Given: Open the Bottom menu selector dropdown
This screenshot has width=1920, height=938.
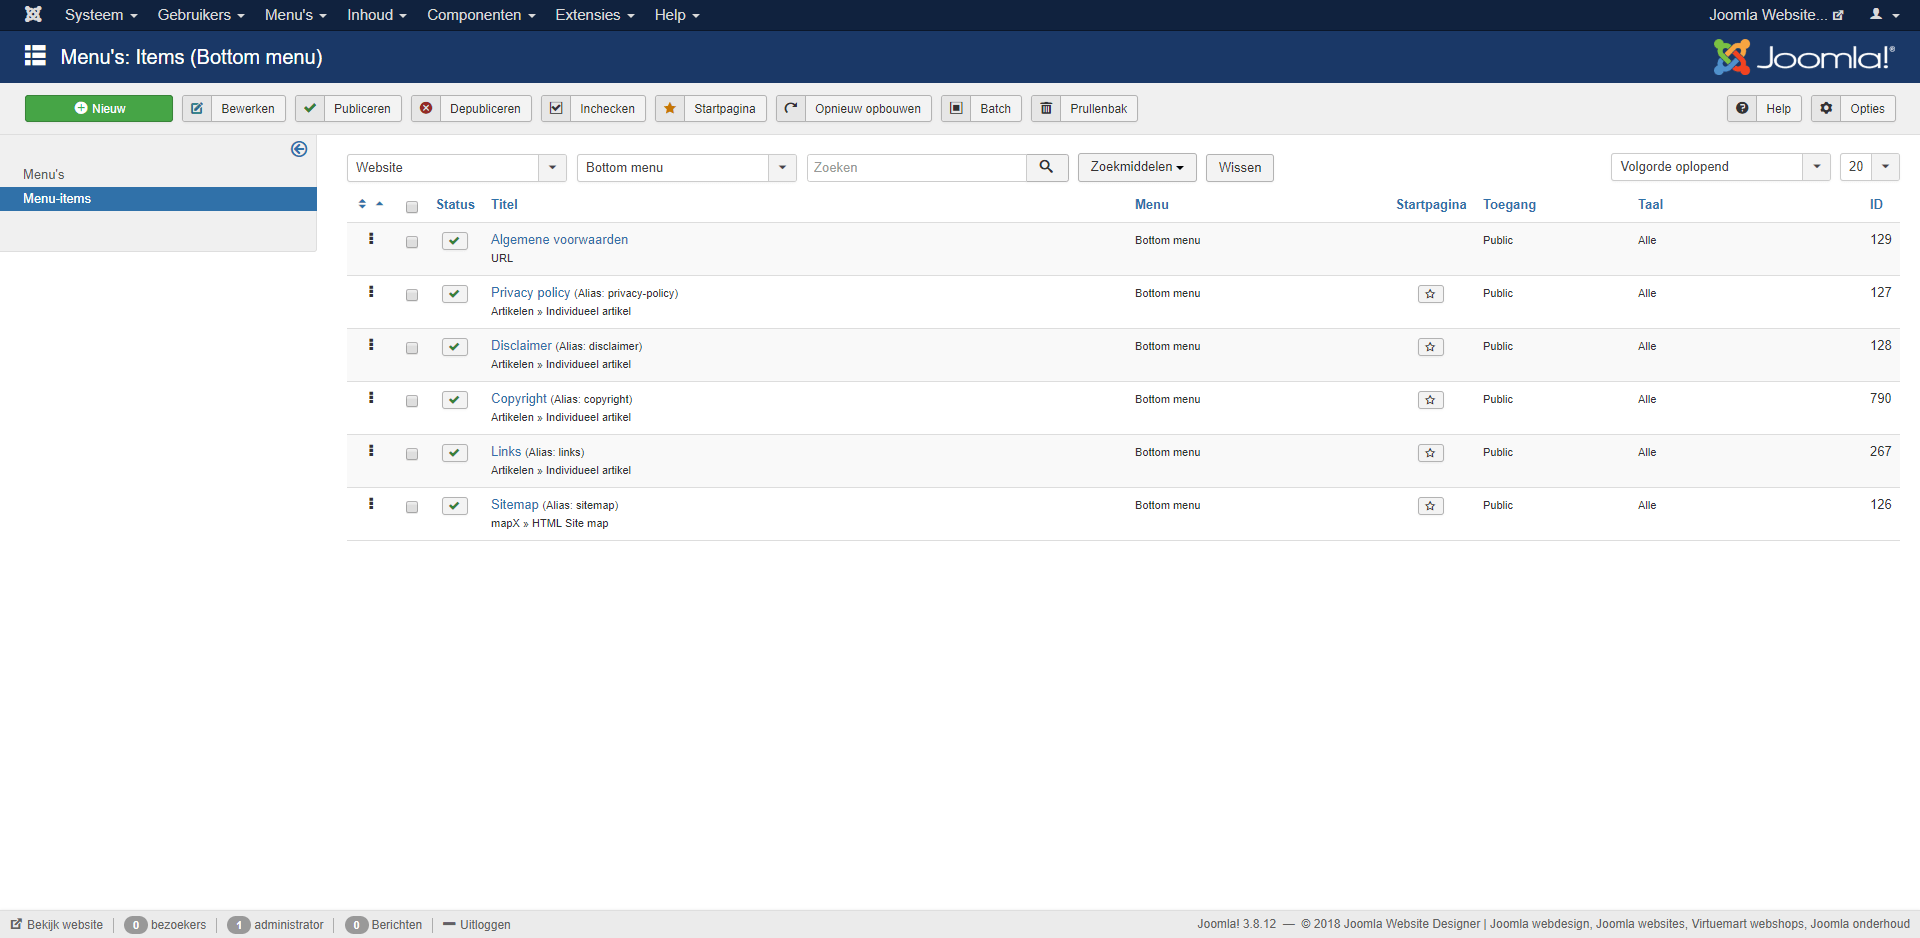Looking at the screenshot, I should 781,167.
